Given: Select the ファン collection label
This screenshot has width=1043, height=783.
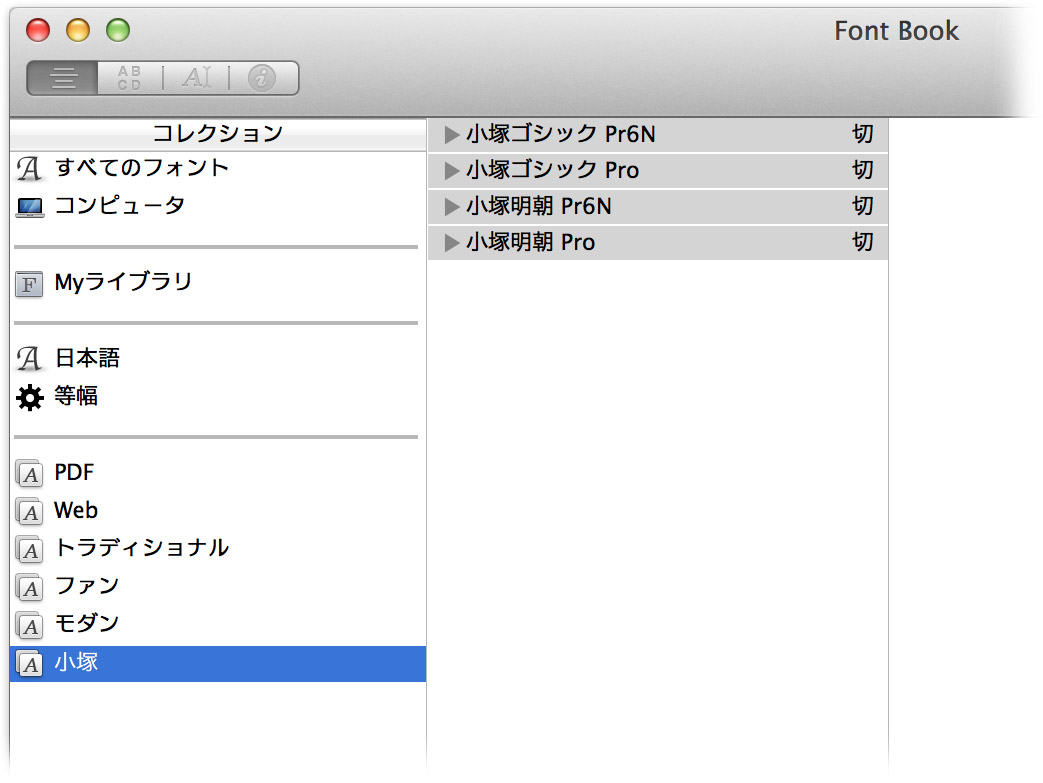Looking at the screenshot, I should (87, 586).
